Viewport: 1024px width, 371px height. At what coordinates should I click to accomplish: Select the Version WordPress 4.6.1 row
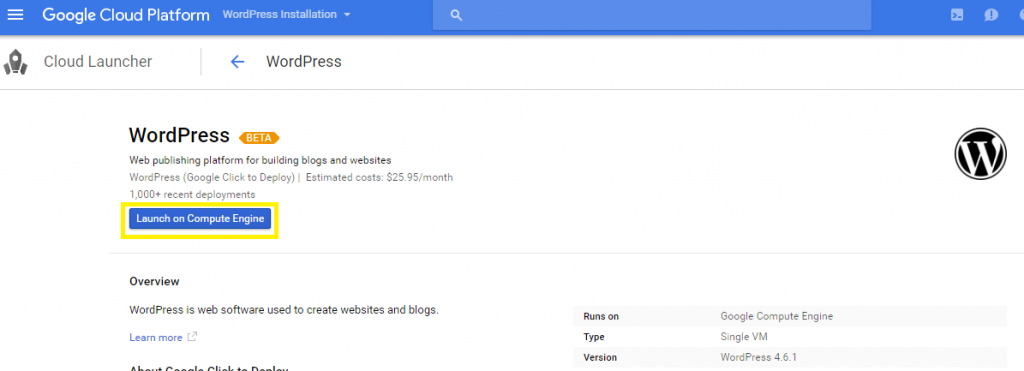[790, 357]
